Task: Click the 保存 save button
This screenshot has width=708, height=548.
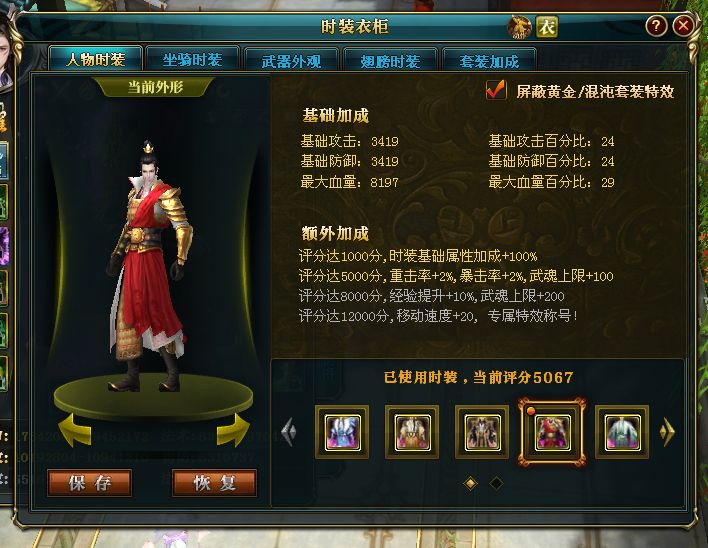Action: pos(89,483)
